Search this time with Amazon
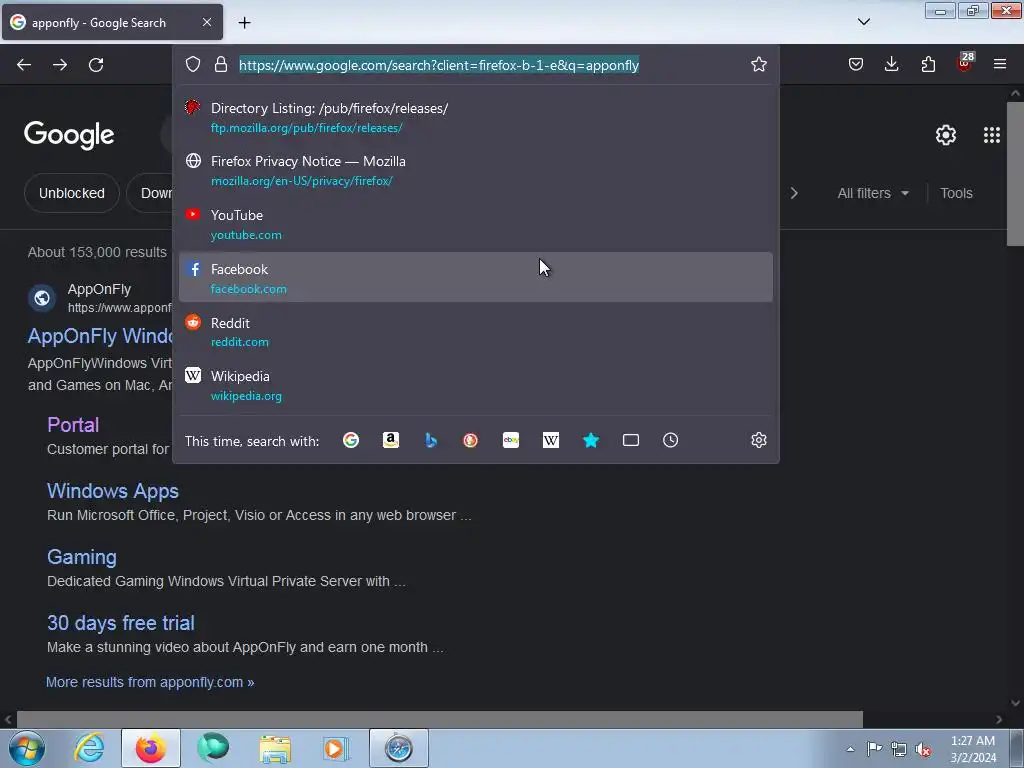This screenshot has width=1024, height=768. point(391,440)
